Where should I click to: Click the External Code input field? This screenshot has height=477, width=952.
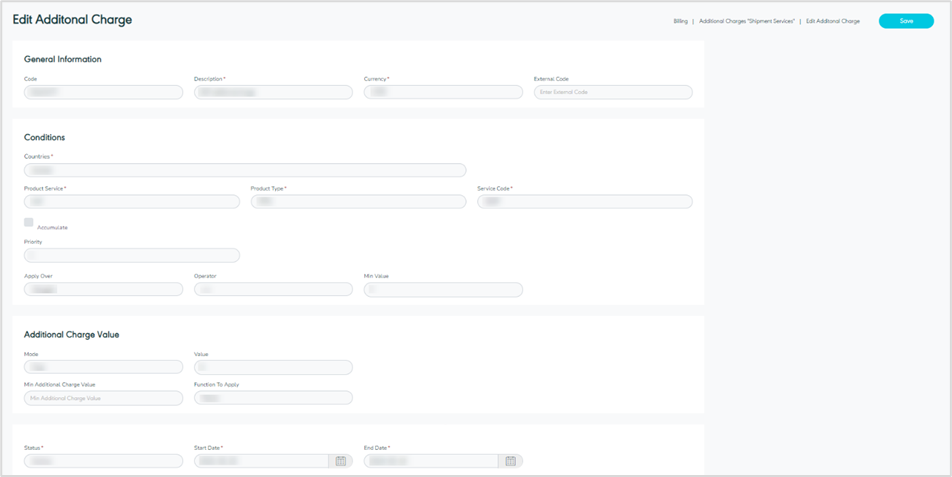pyautogui.click(x=613, y=92)
